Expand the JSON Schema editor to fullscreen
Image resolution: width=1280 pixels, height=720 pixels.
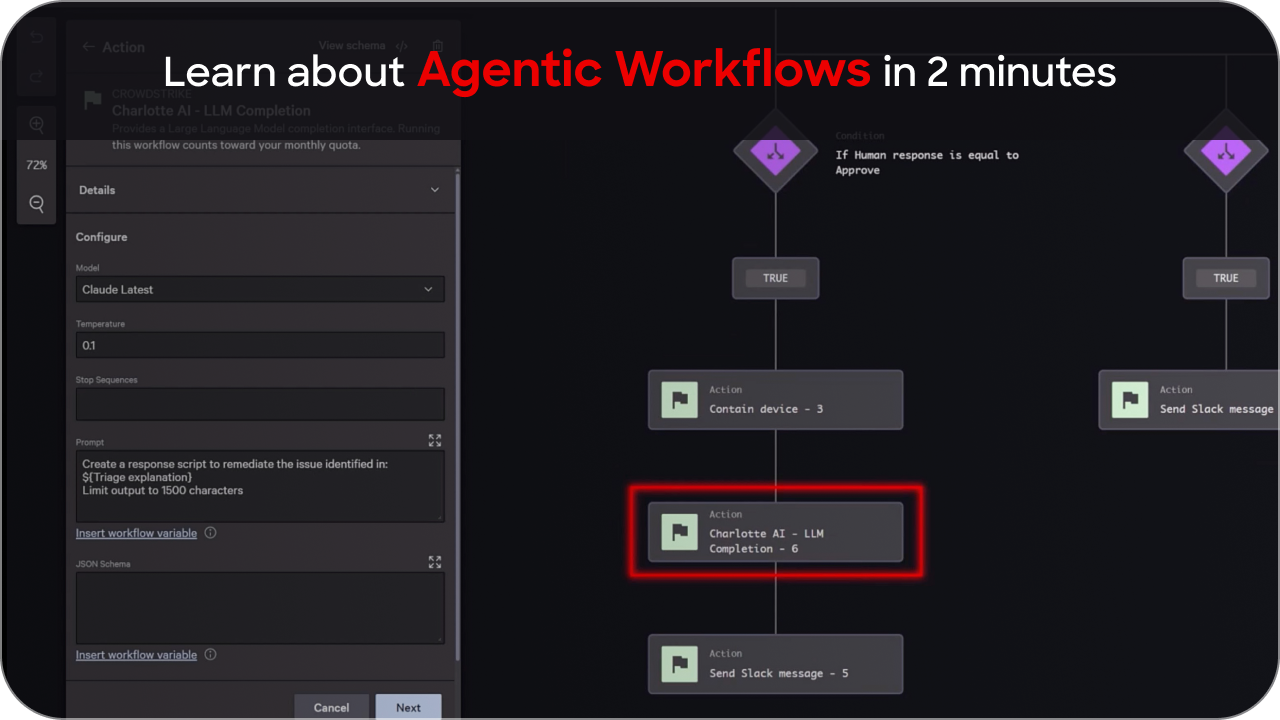435,562
